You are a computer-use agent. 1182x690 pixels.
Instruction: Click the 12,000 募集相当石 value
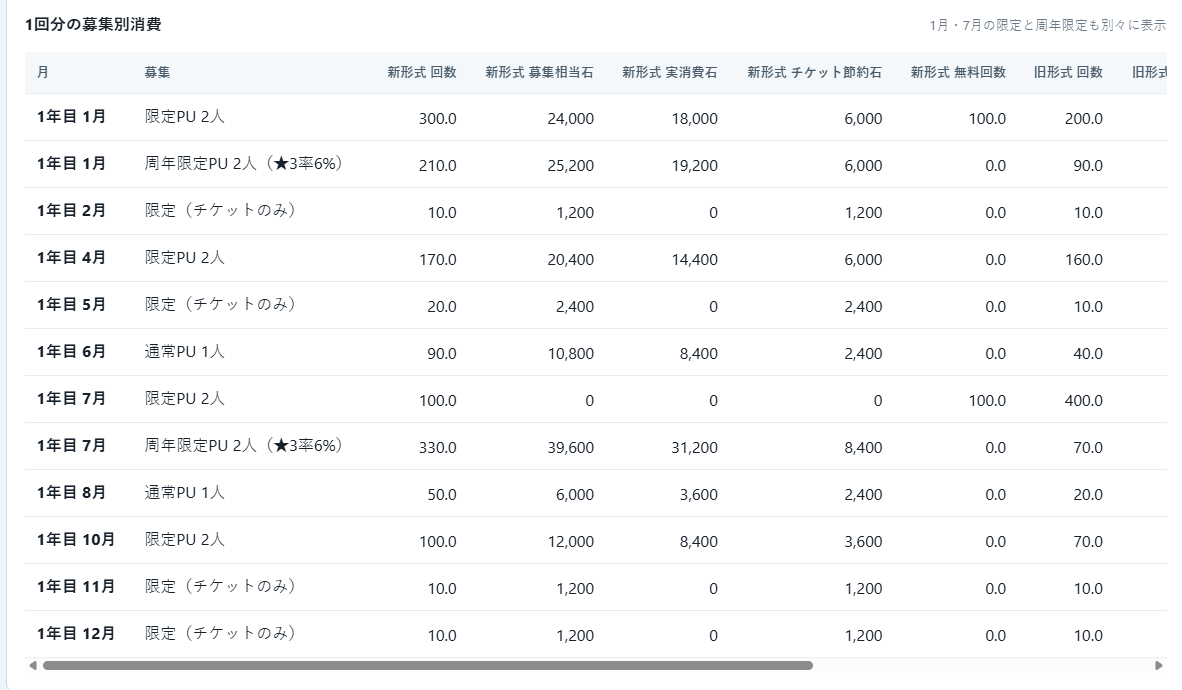click(x=571, y=542)
